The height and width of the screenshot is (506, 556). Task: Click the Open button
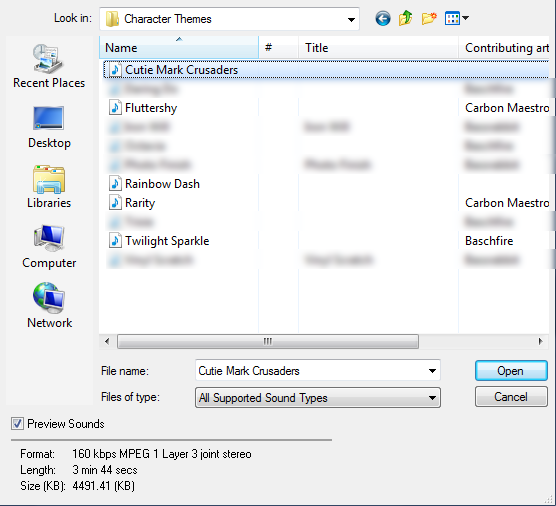(511, 371)
